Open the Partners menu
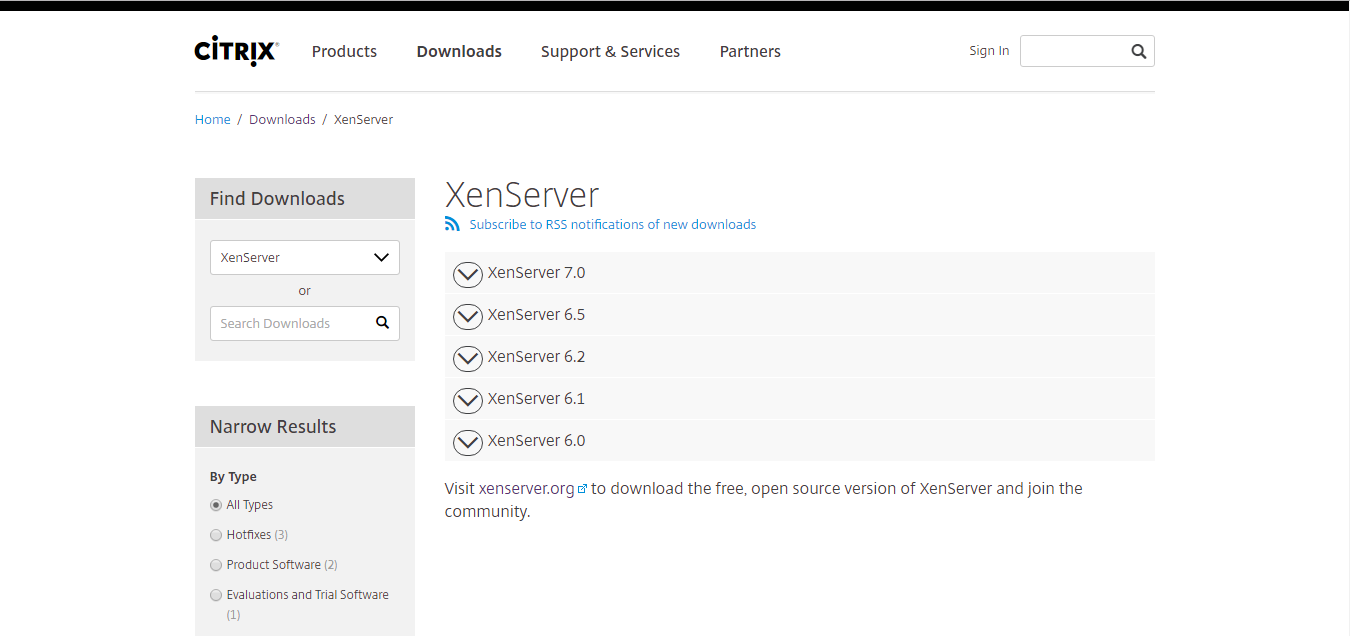This screenshot has height=636, width=1350. [750, 51]
